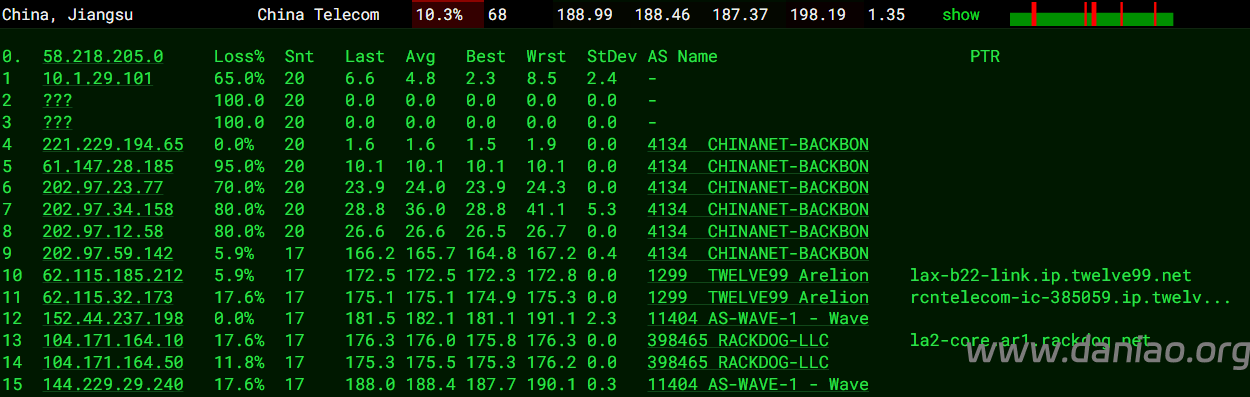Image resolution: width=1250 pixels, height=397 pixels.
Task: Open final hop IP 144.229.29.240
Action: click(x=113, y=384)
